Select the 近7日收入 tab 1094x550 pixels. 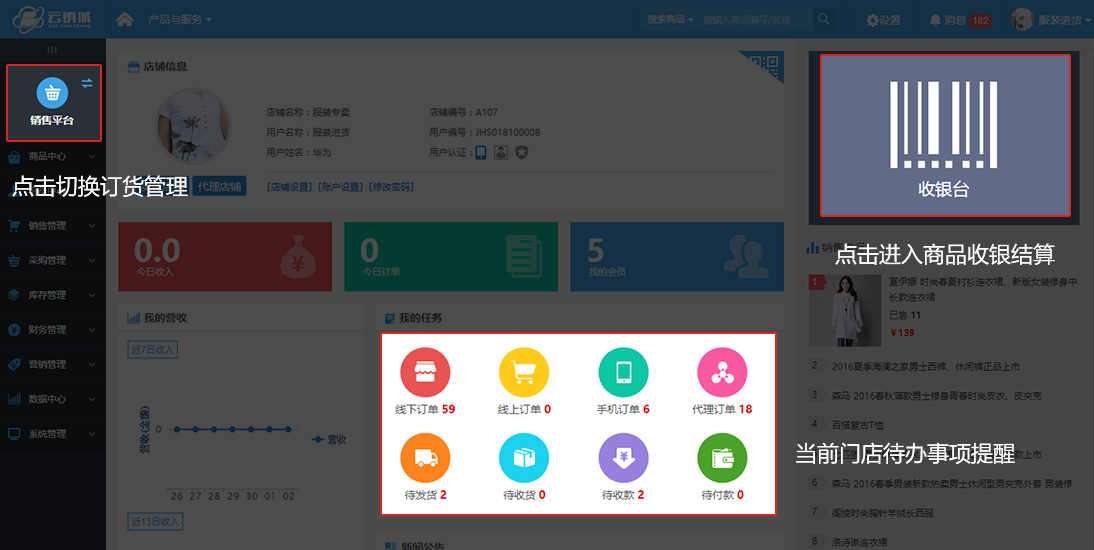click(x=153, y=349)
